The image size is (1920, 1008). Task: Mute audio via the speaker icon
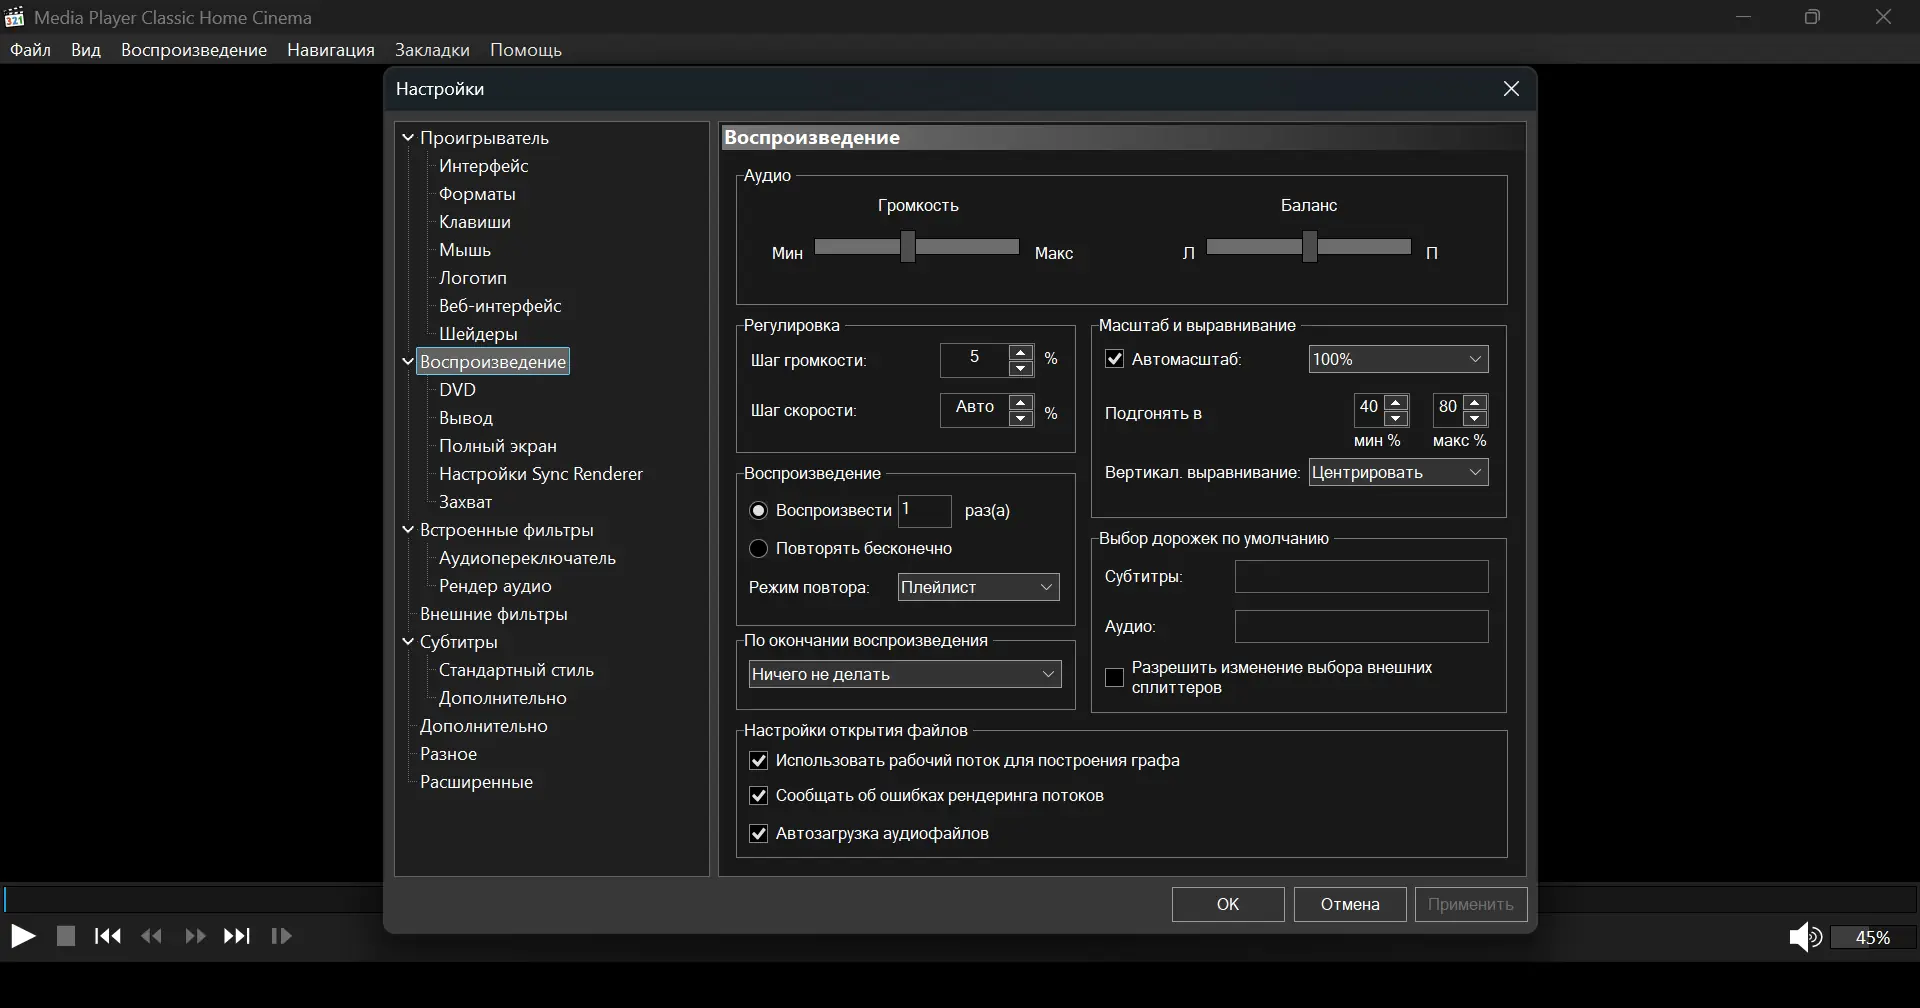(1805, 936)
